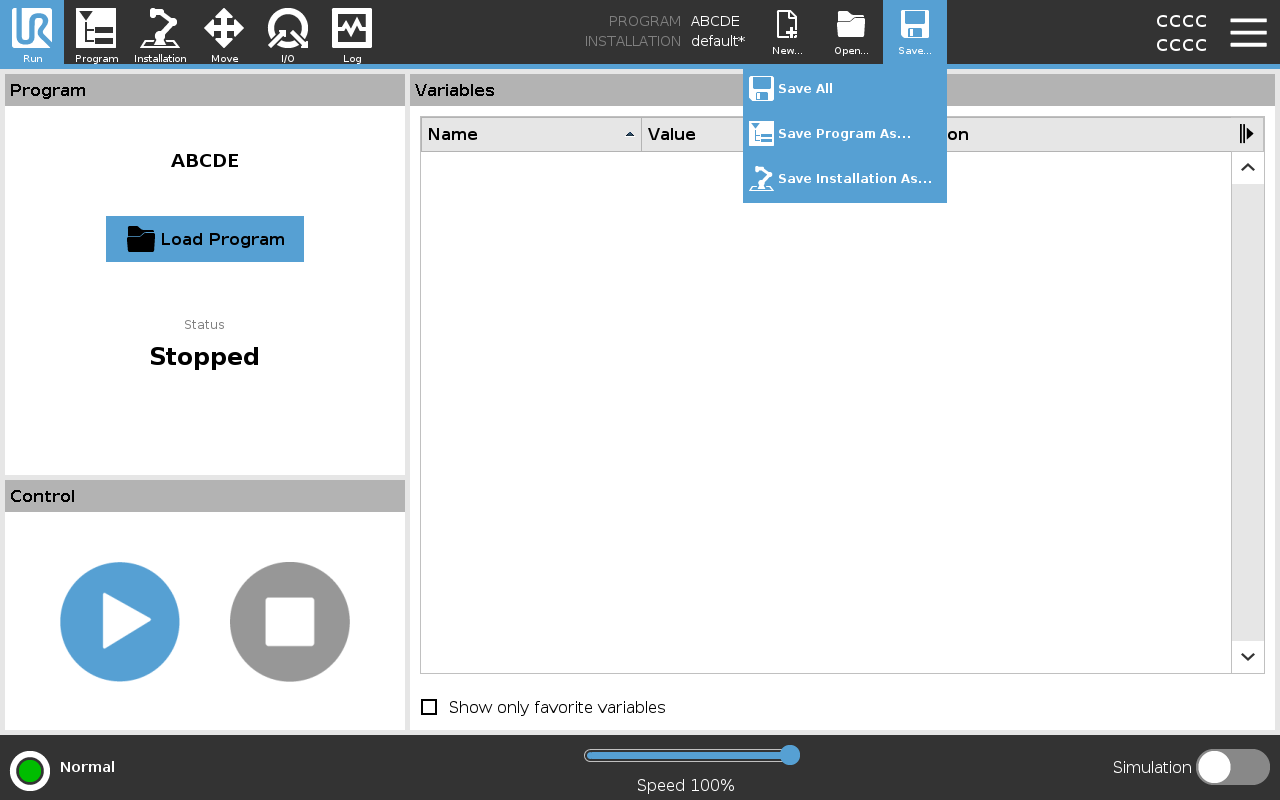This screenshot has height=800, width=1280.
Task: Start the program with Play button
Action: pyautogui.click(x=120, y=622)
